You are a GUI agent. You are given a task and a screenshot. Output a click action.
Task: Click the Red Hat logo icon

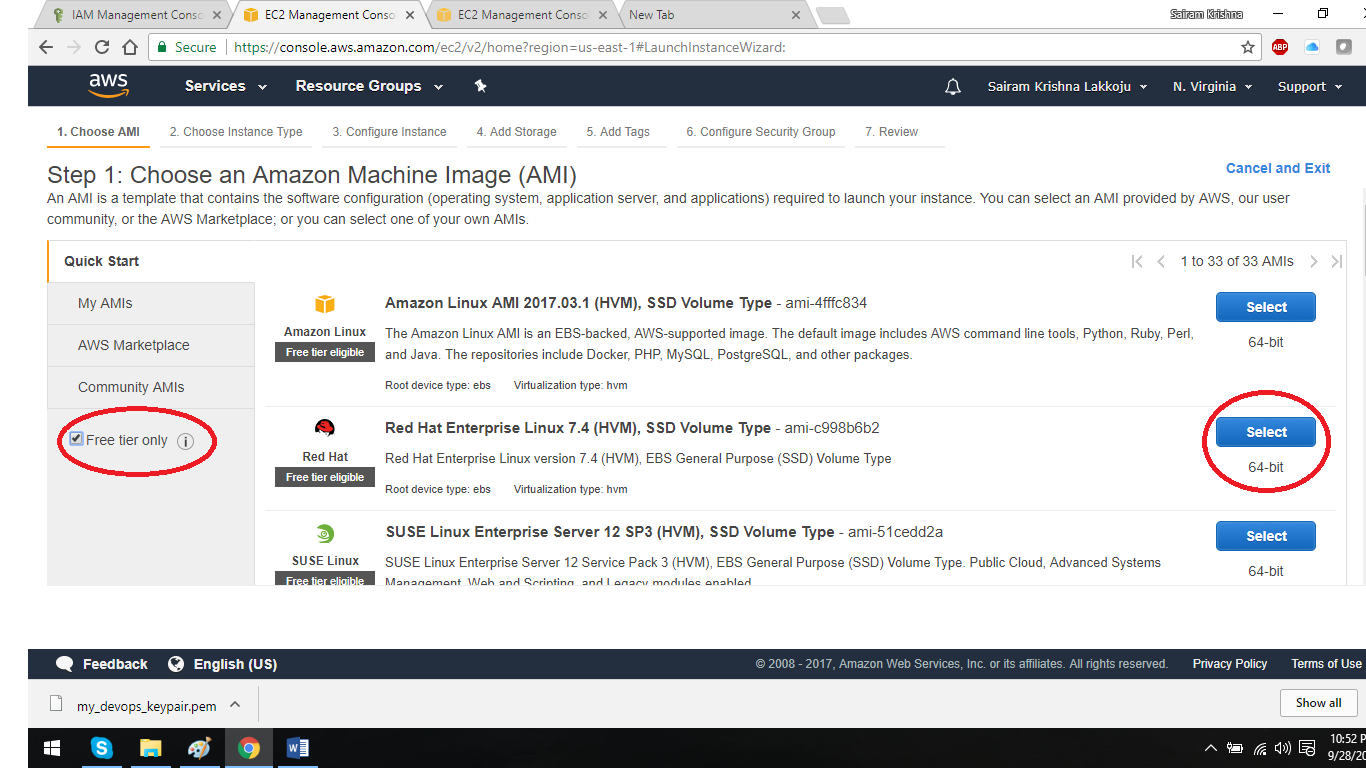coord(325,429)
